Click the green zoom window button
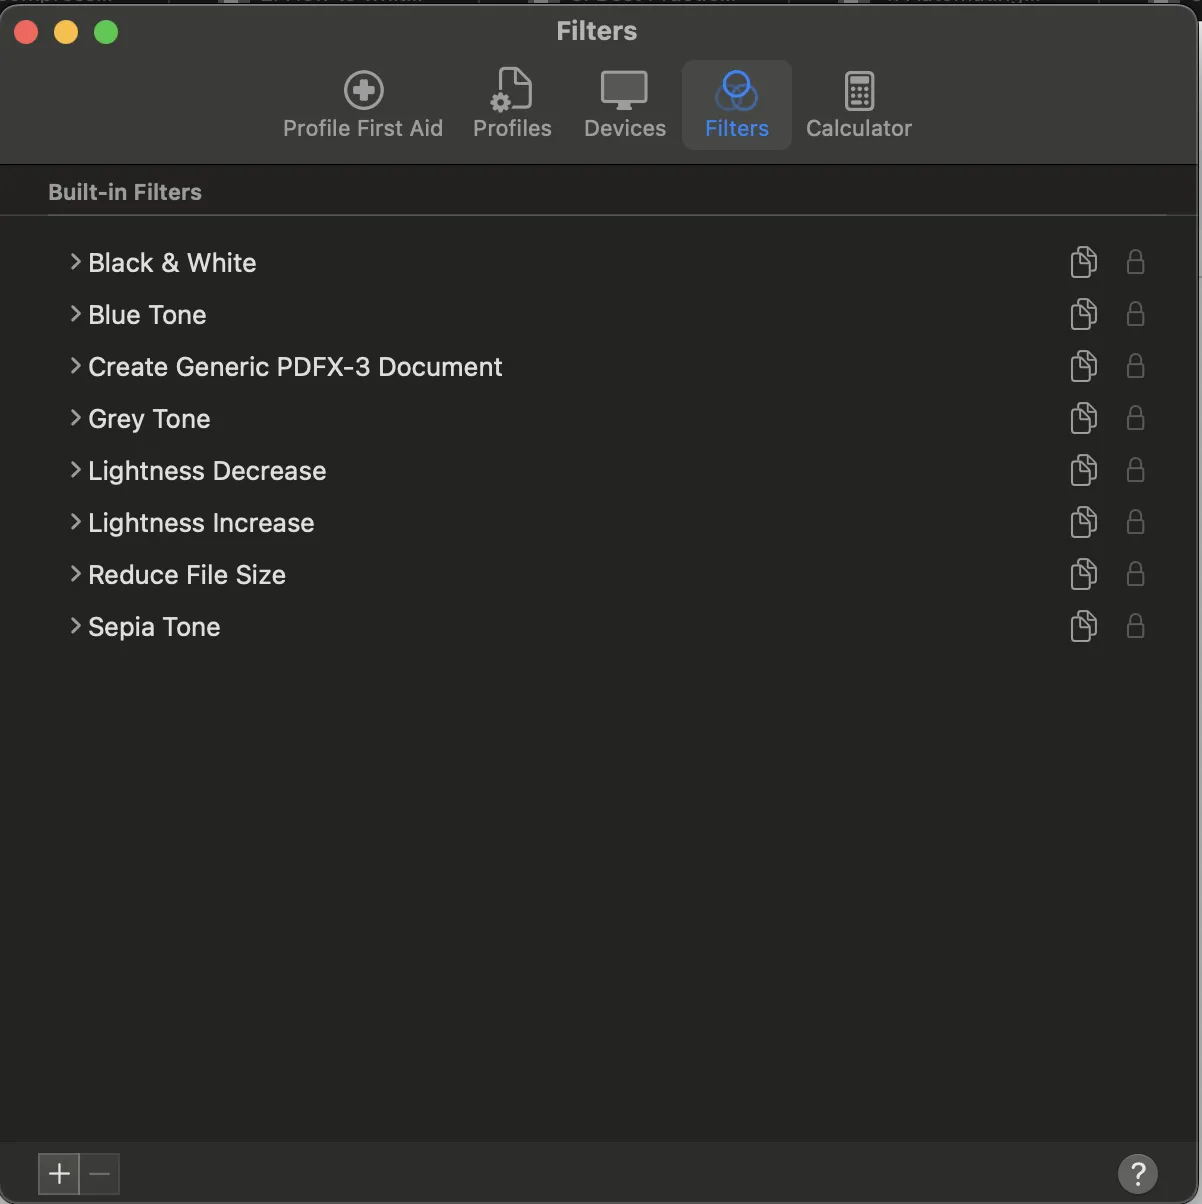Screen dimensions: 1202x1204 click(106, 32)
